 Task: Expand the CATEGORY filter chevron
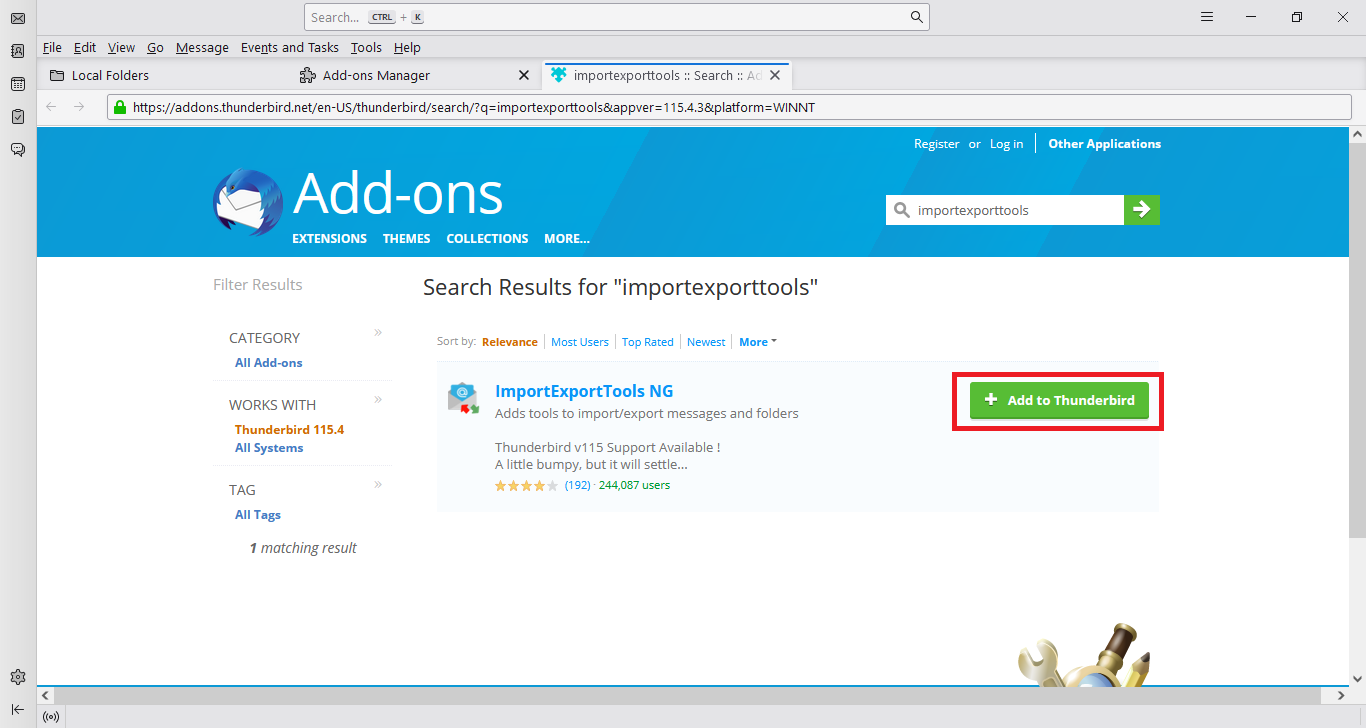(378, 333)
